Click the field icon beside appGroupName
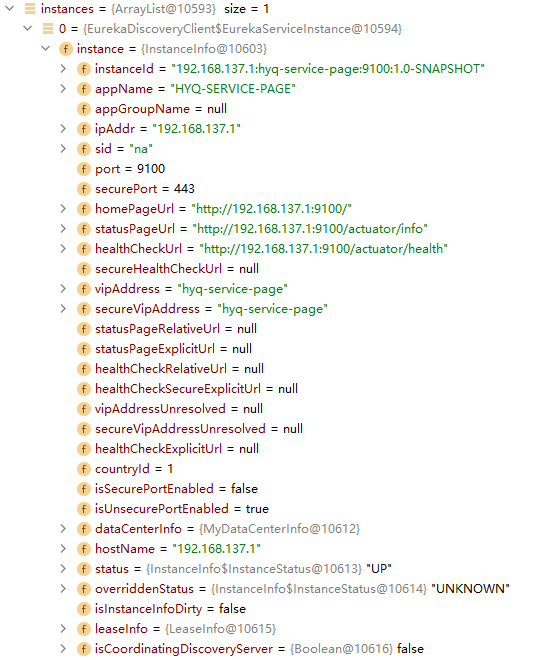This screenshot has height=660, width=554. [x=84, y=109]
